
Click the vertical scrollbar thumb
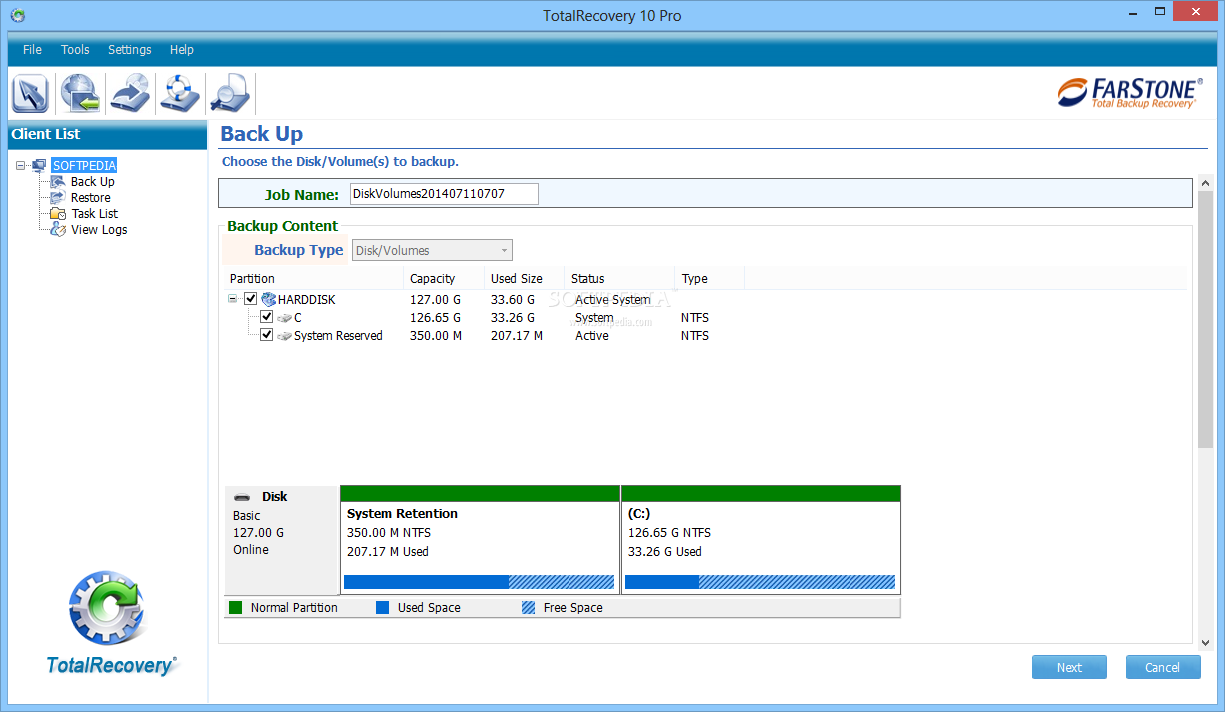click(1205, 320)
